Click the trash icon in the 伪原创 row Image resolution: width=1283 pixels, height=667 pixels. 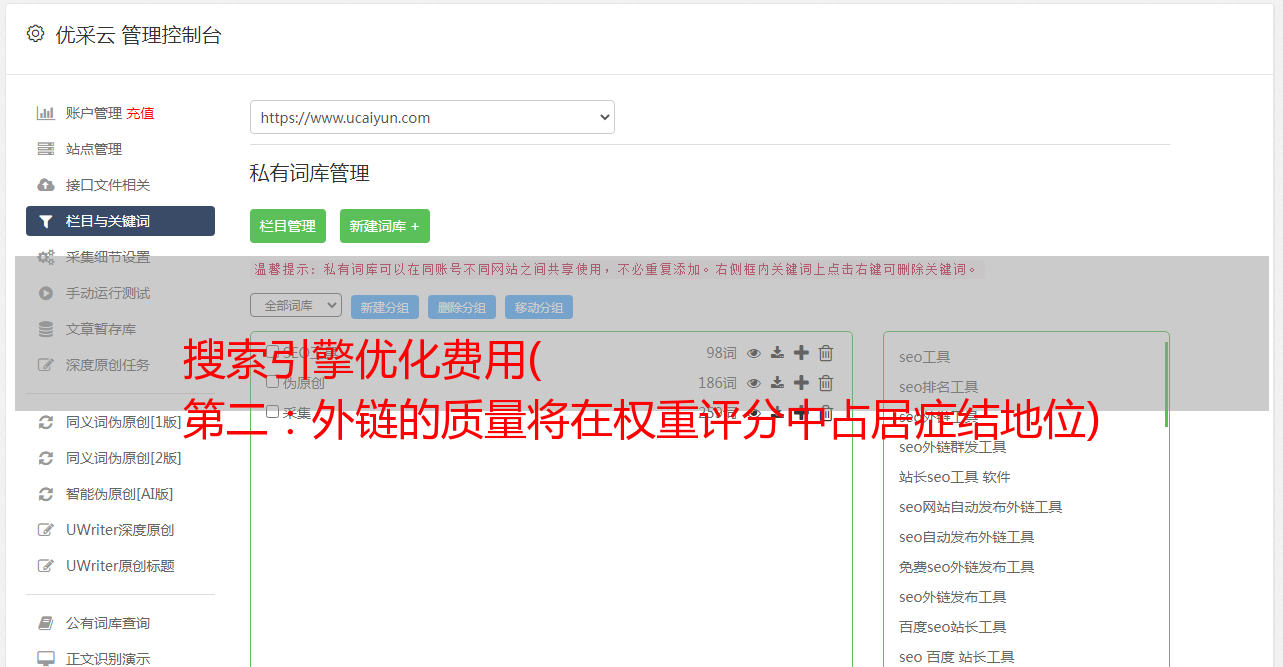[826, 383]
